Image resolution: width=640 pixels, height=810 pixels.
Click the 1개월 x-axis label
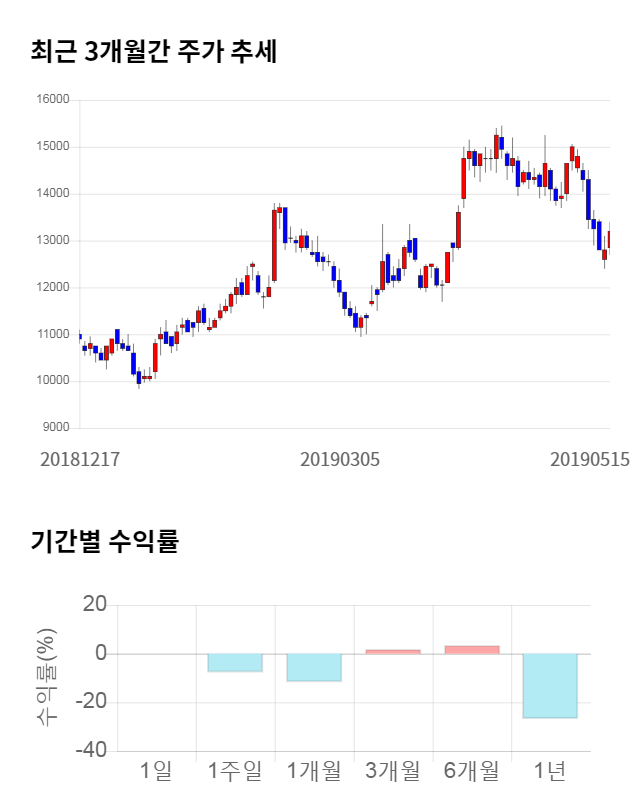point(314,770)
